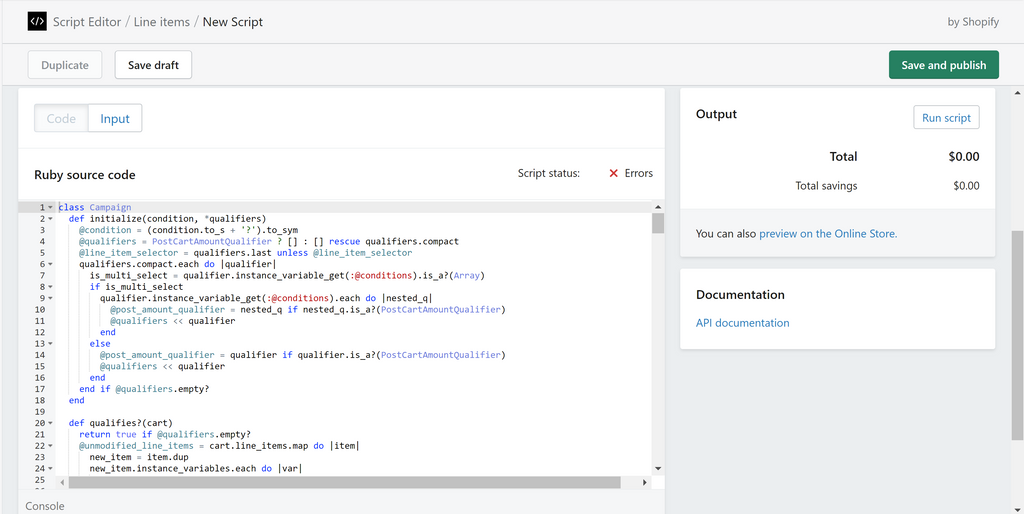This screenshot has height=514, width=1024.
Task: Click the New Script breadcrumb title
Action: coord(232,22)
